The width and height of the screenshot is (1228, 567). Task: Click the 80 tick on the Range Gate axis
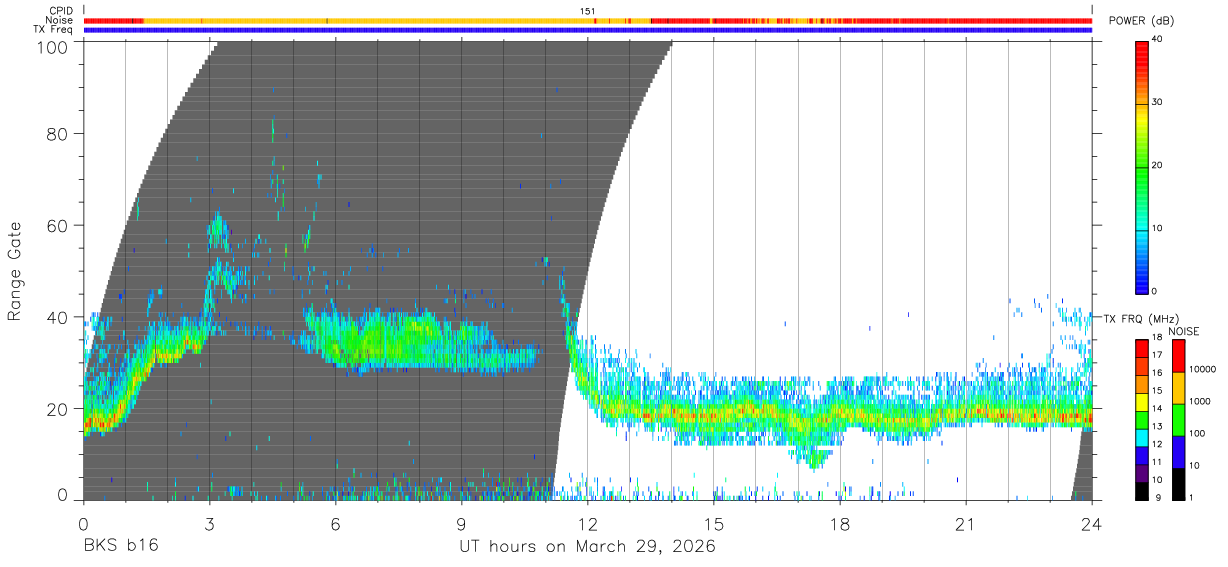coord(57,133)
